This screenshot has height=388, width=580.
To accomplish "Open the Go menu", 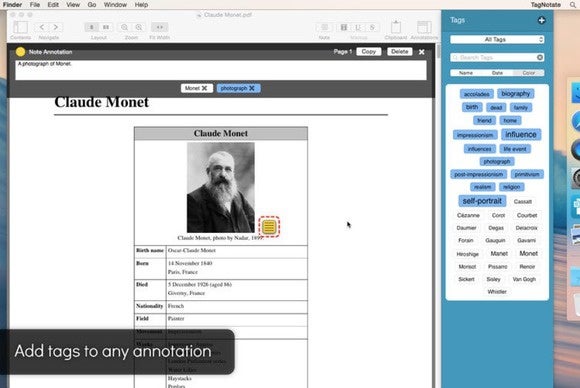I will tap(92, 5).
